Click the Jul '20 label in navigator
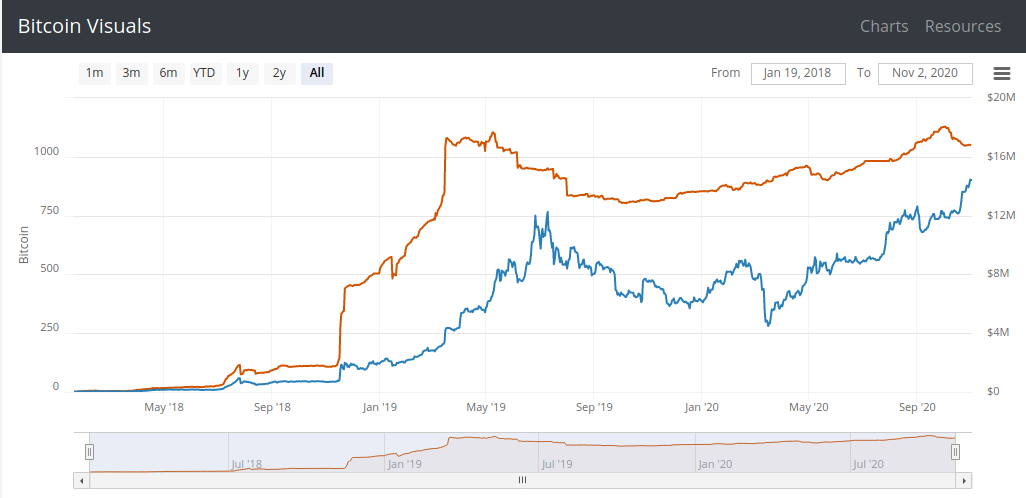The width and height of the screenshot is (1026, 498). click(x=867, y=464)
